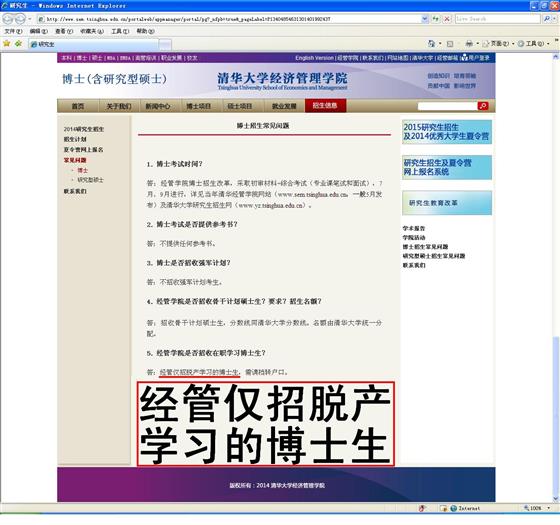Screen dimensions: 560x525
Task: Click the 用户登录 icon link
Action: pyautogui.click(x=475, y=58)
